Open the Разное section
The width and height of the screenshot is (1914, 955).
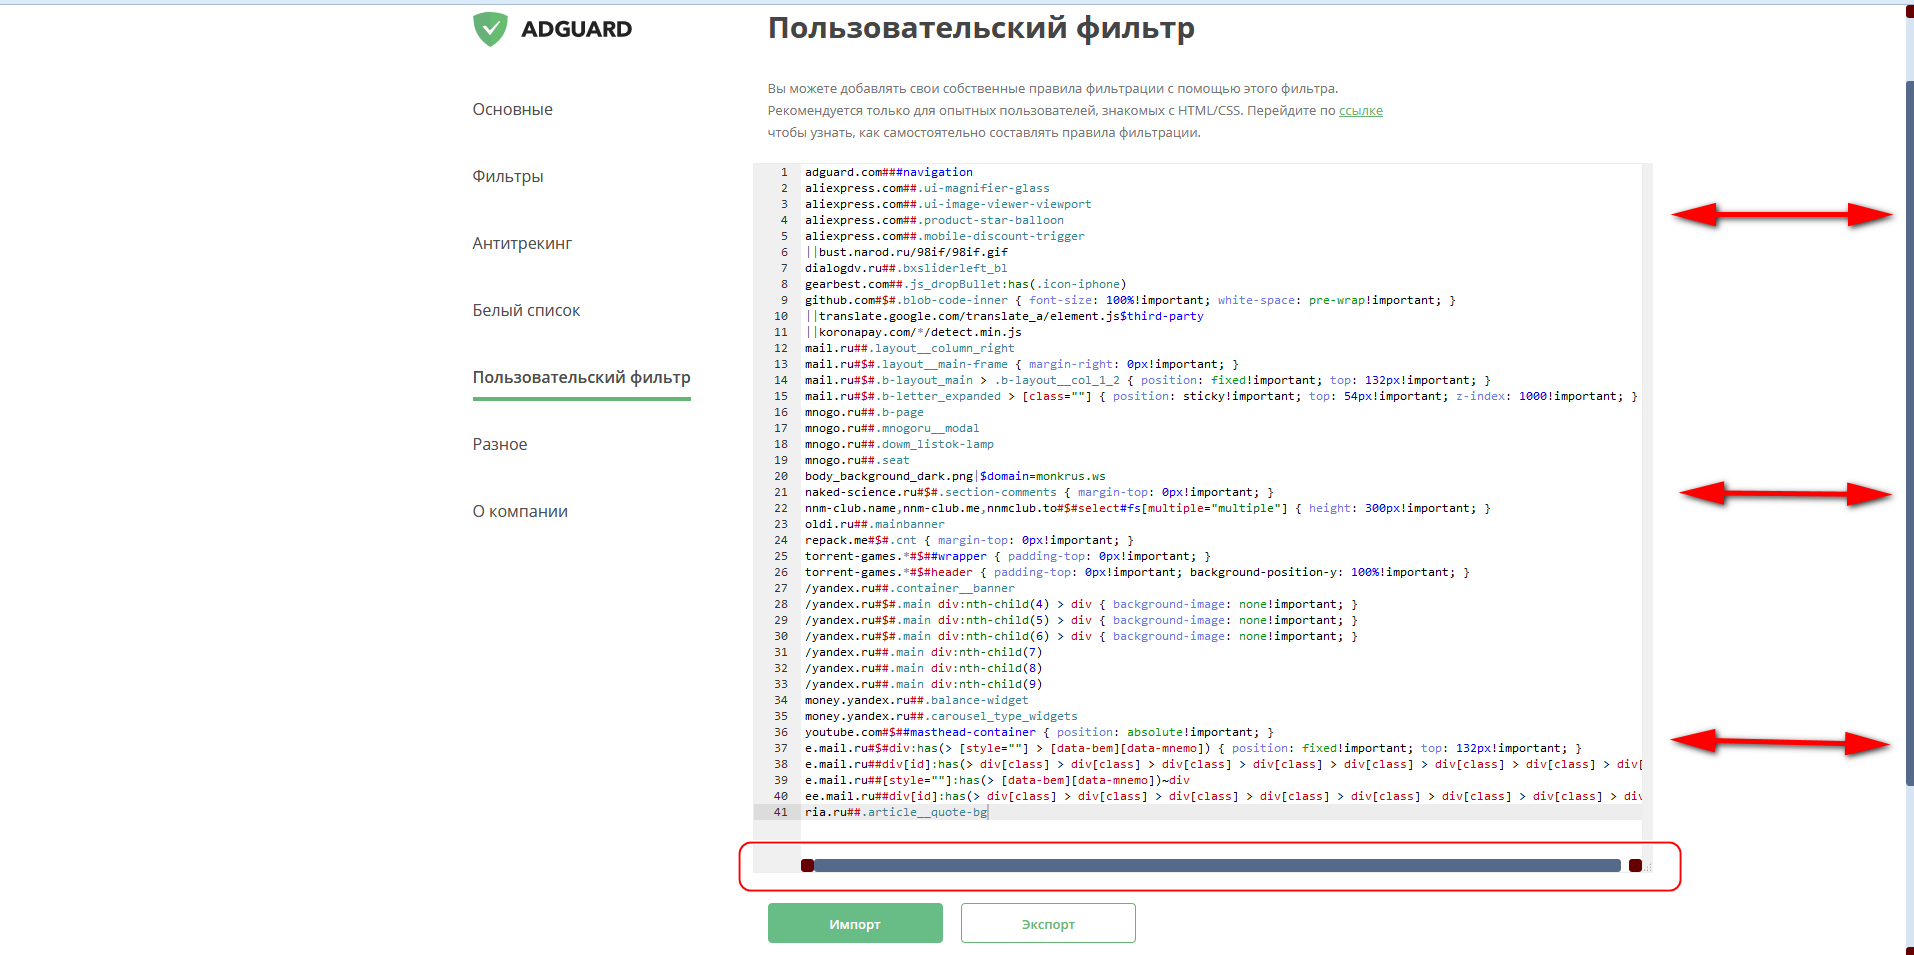coord(499,444)
